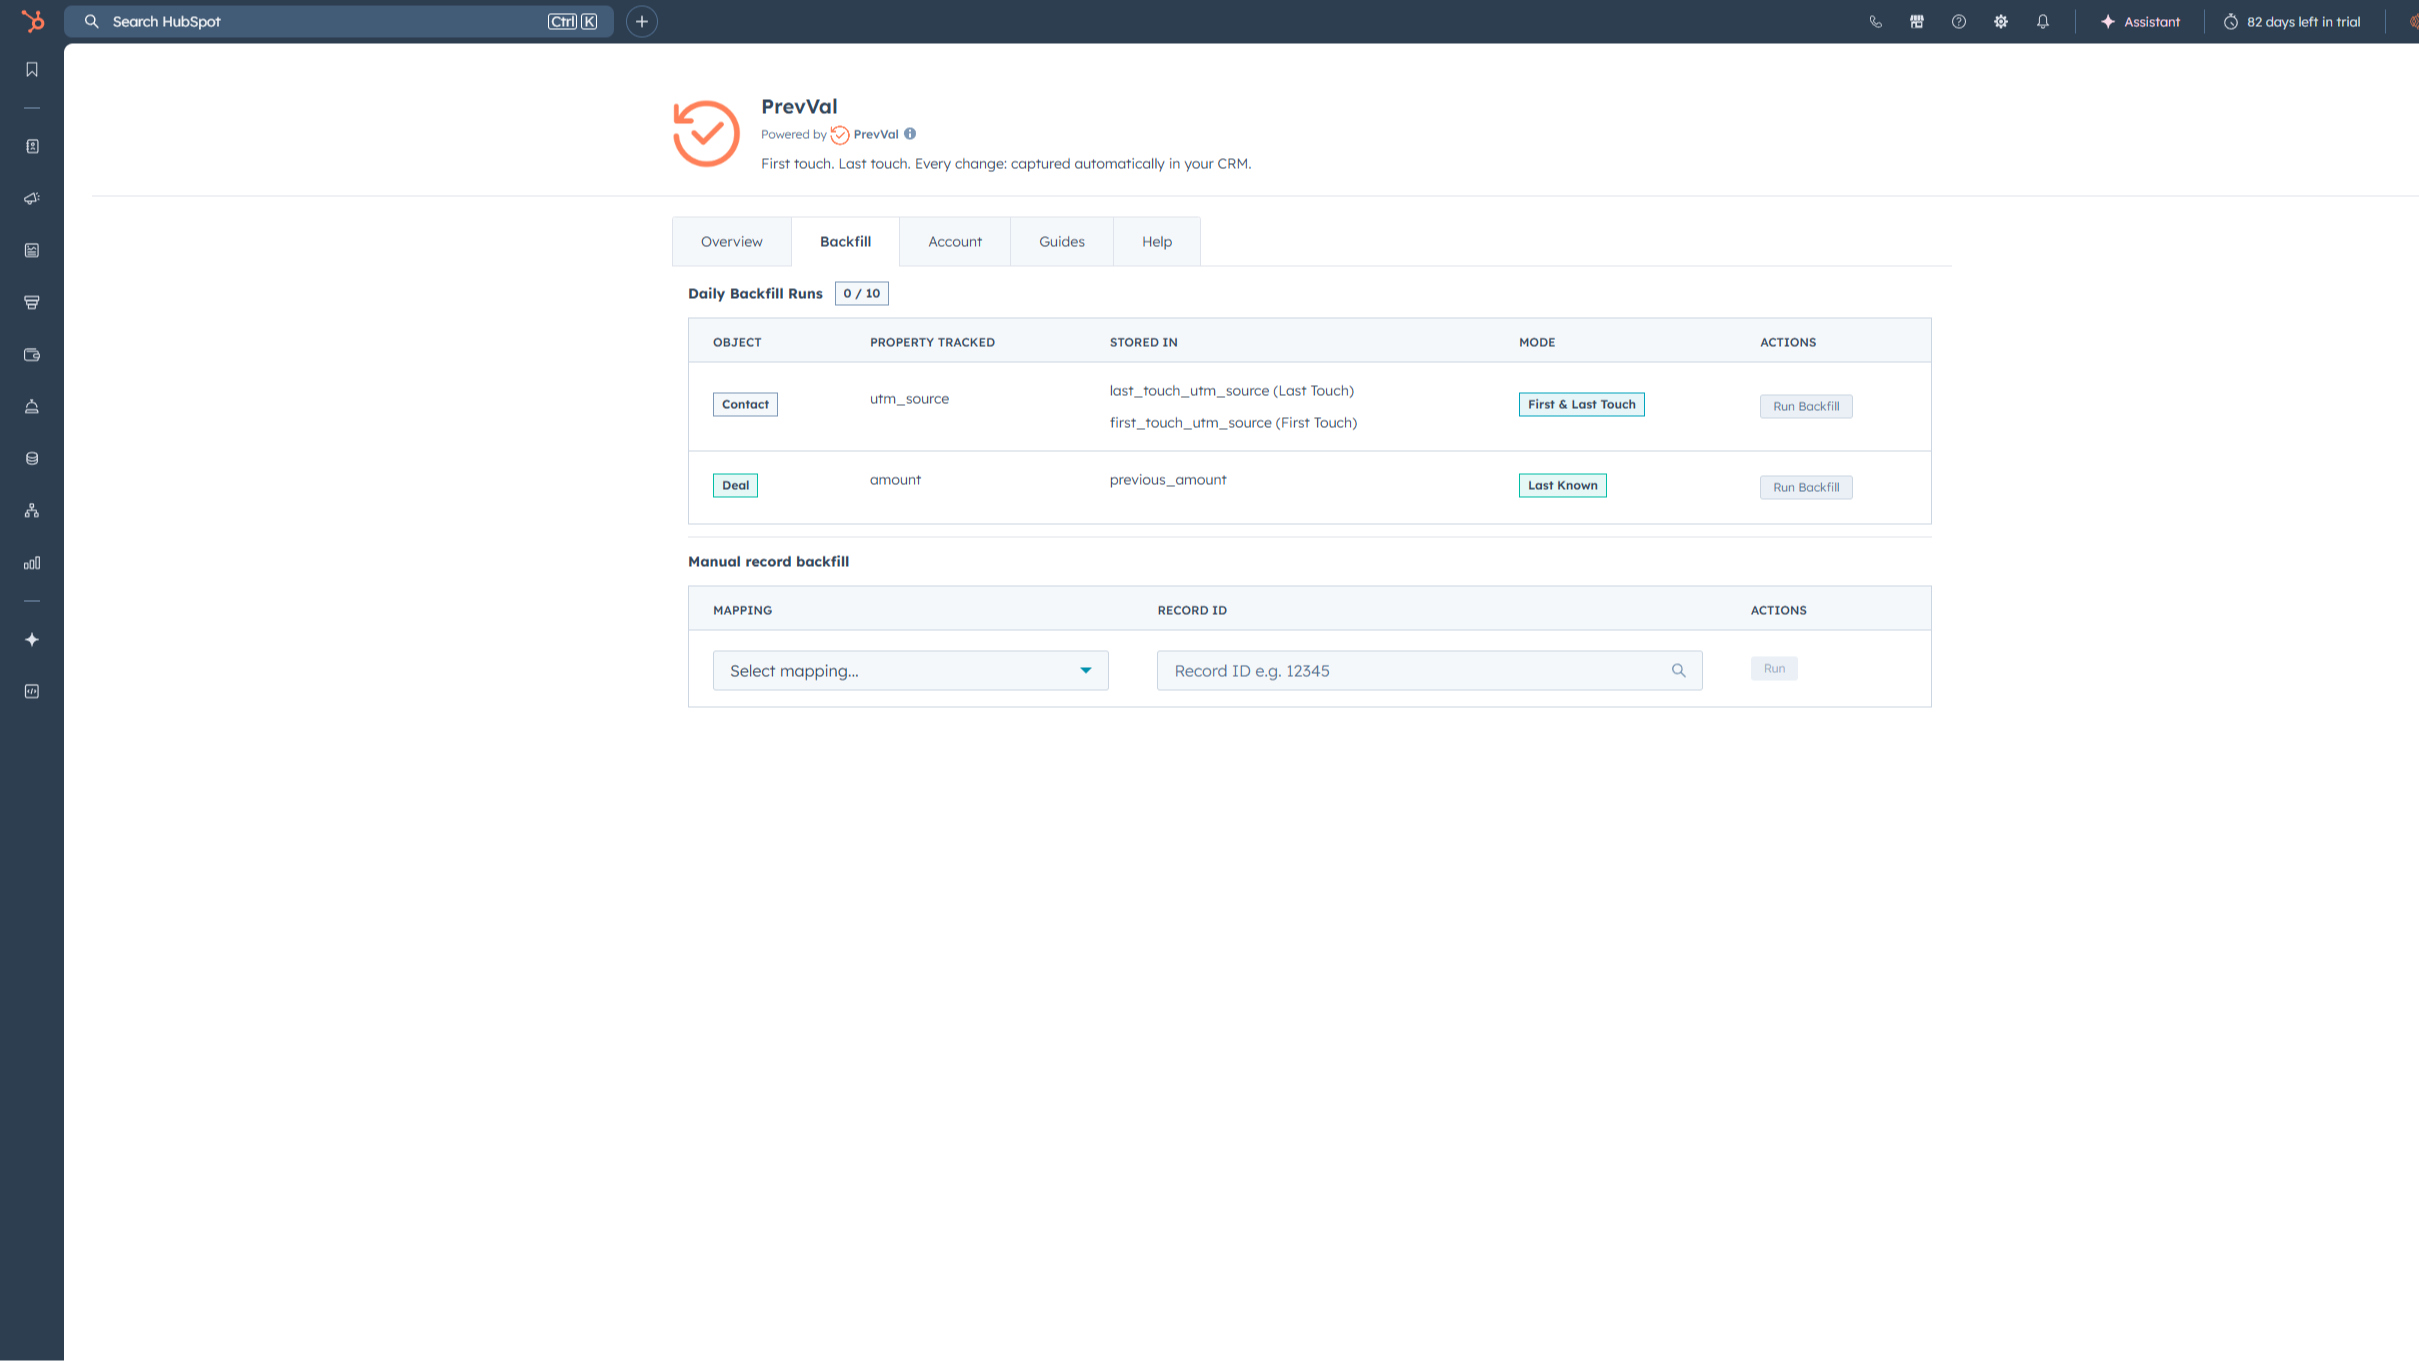Open the Marketplace icon in top bar
This screenshot has height=1361, width=2419.
(1917, 21)
